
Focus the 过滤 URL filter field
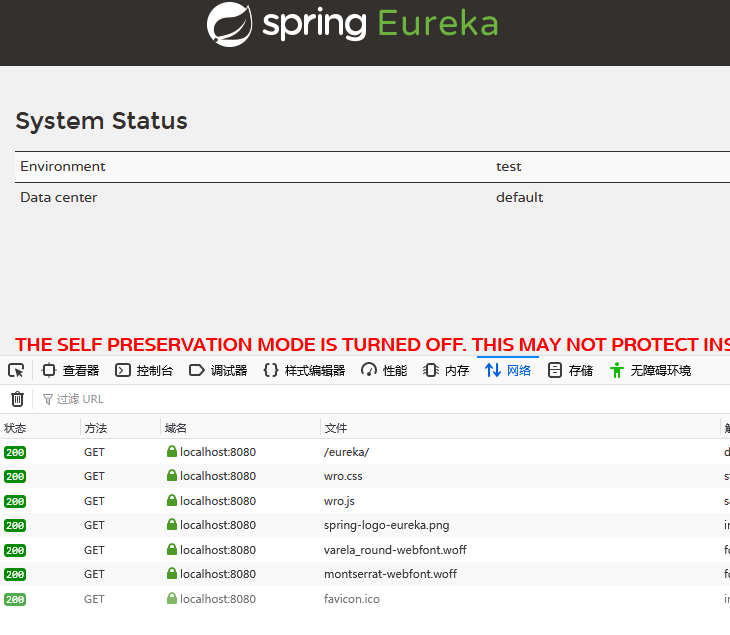click(382, 399)
